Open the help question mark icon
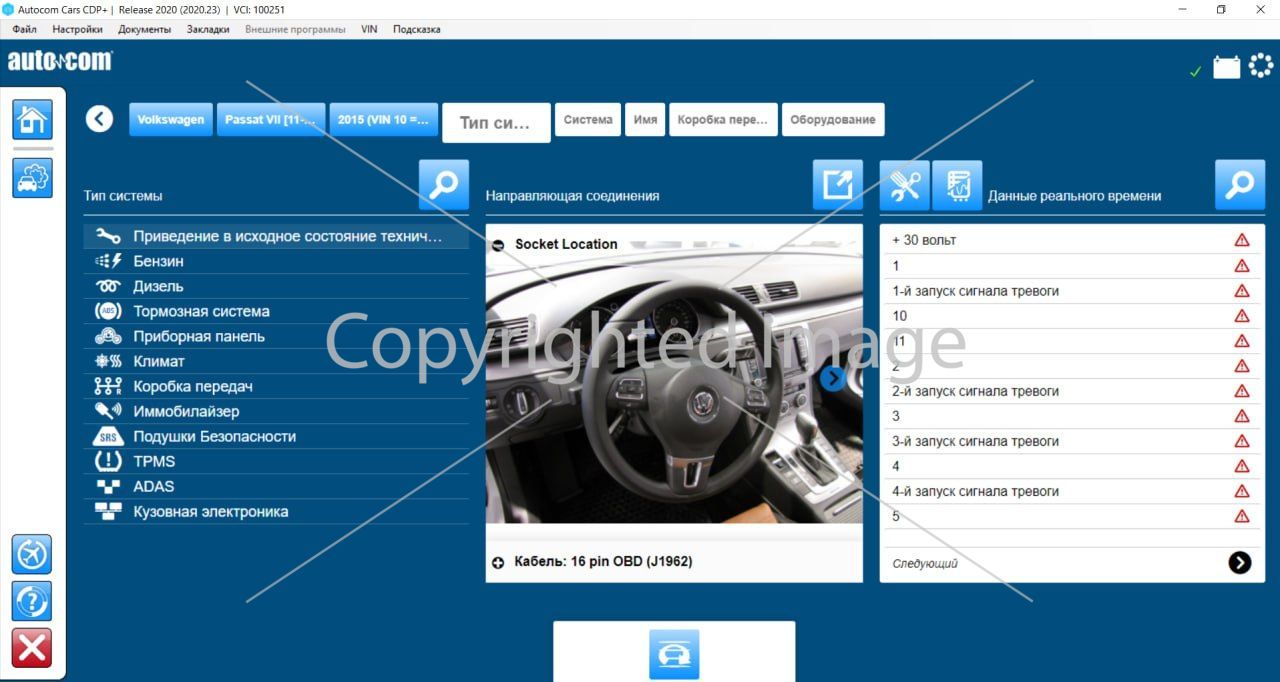1280x682 pixels. tap(32, 601)
